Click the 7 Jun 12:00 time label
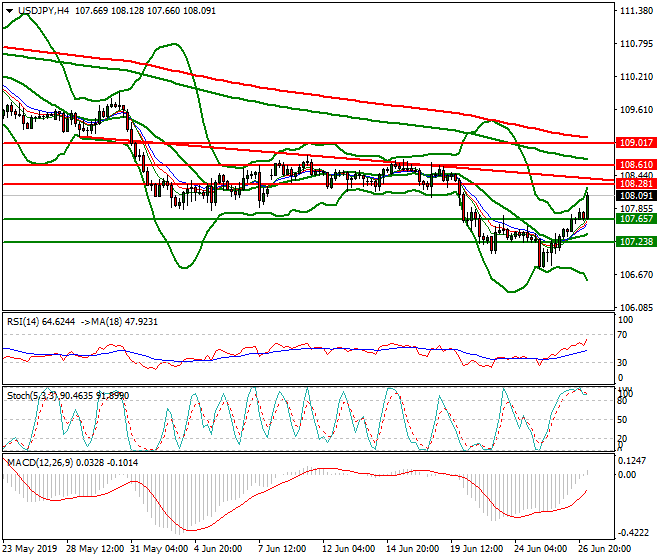660x560 pixels. [x=282, y=549]
